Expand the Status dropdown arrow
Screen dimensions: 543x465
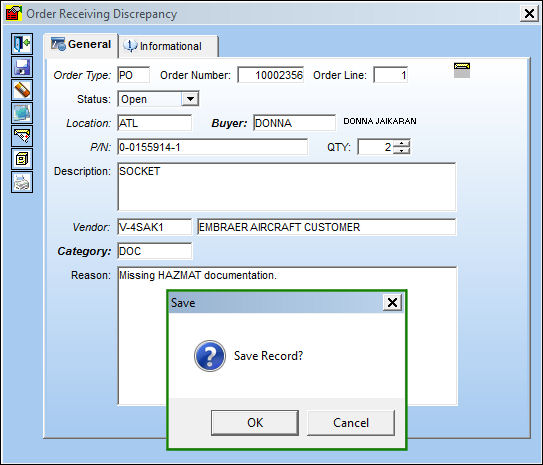pos(190,99)
